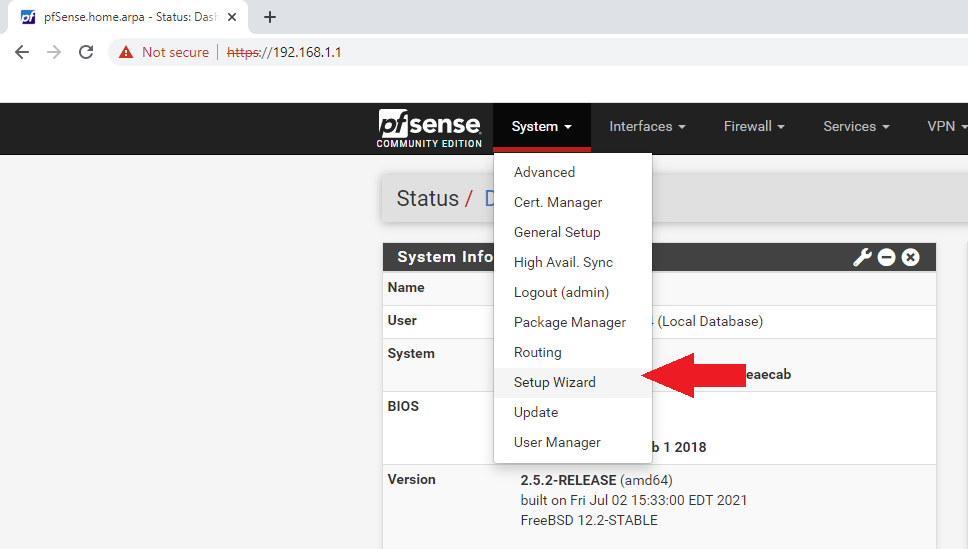Minimize the System Information widget

[x=887, y=257]
